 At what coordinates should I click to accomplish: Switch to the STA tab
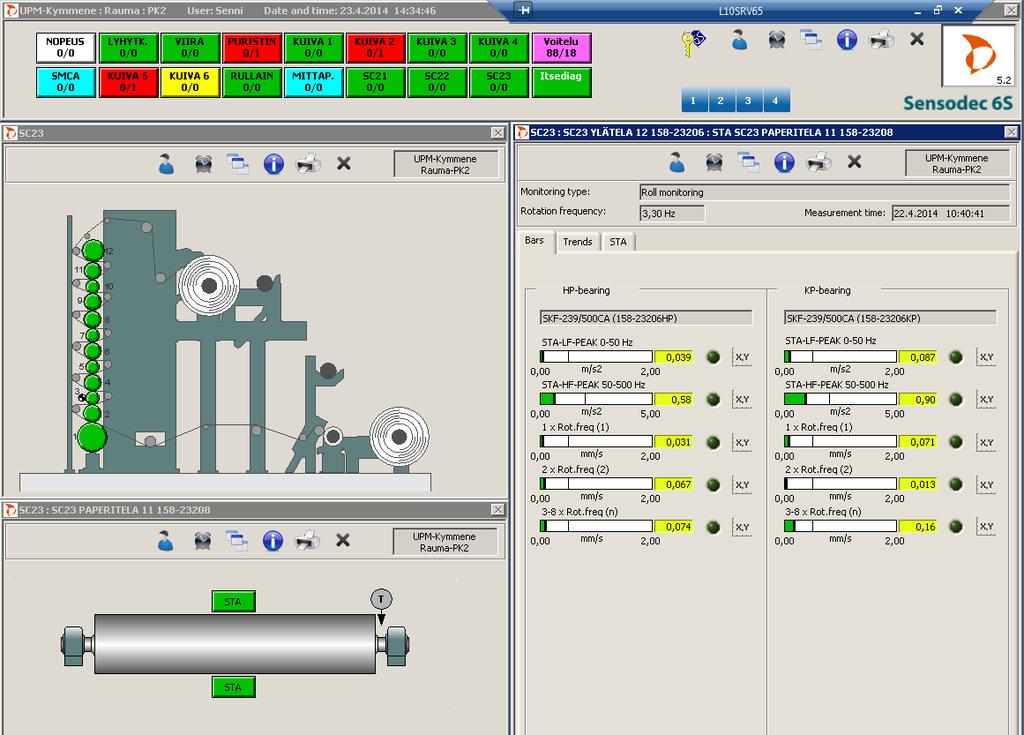pos(618,242)
